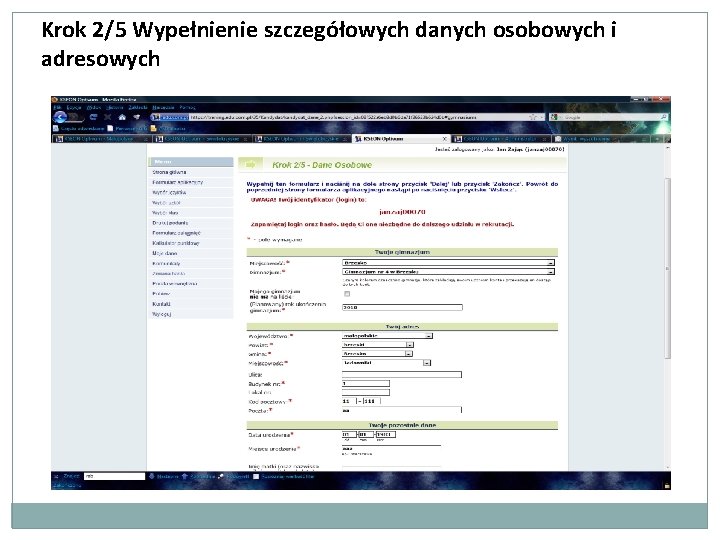Open 'Strona główna' in side menu
Screen dimensions: 720x540
169,172
